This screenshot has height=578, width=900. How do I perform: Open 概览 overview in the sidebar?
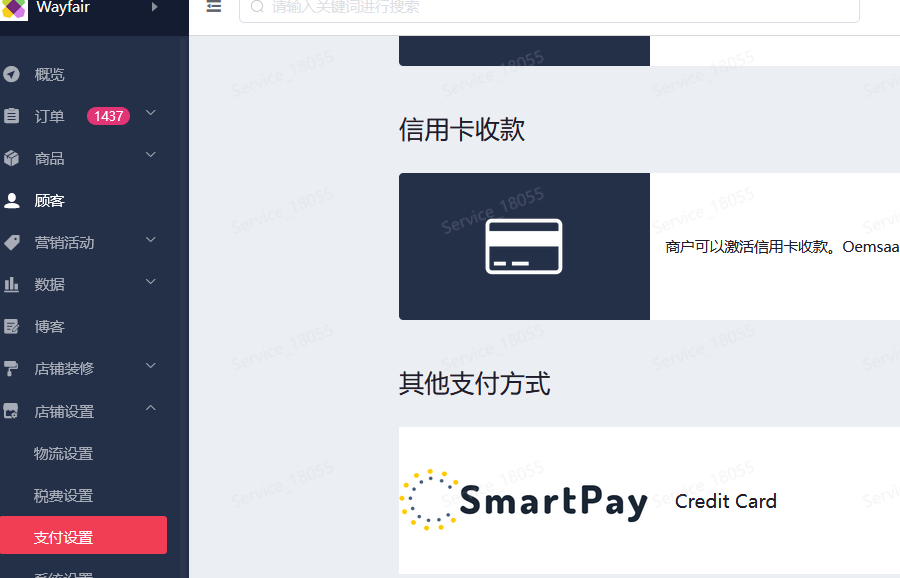point(49,74)
